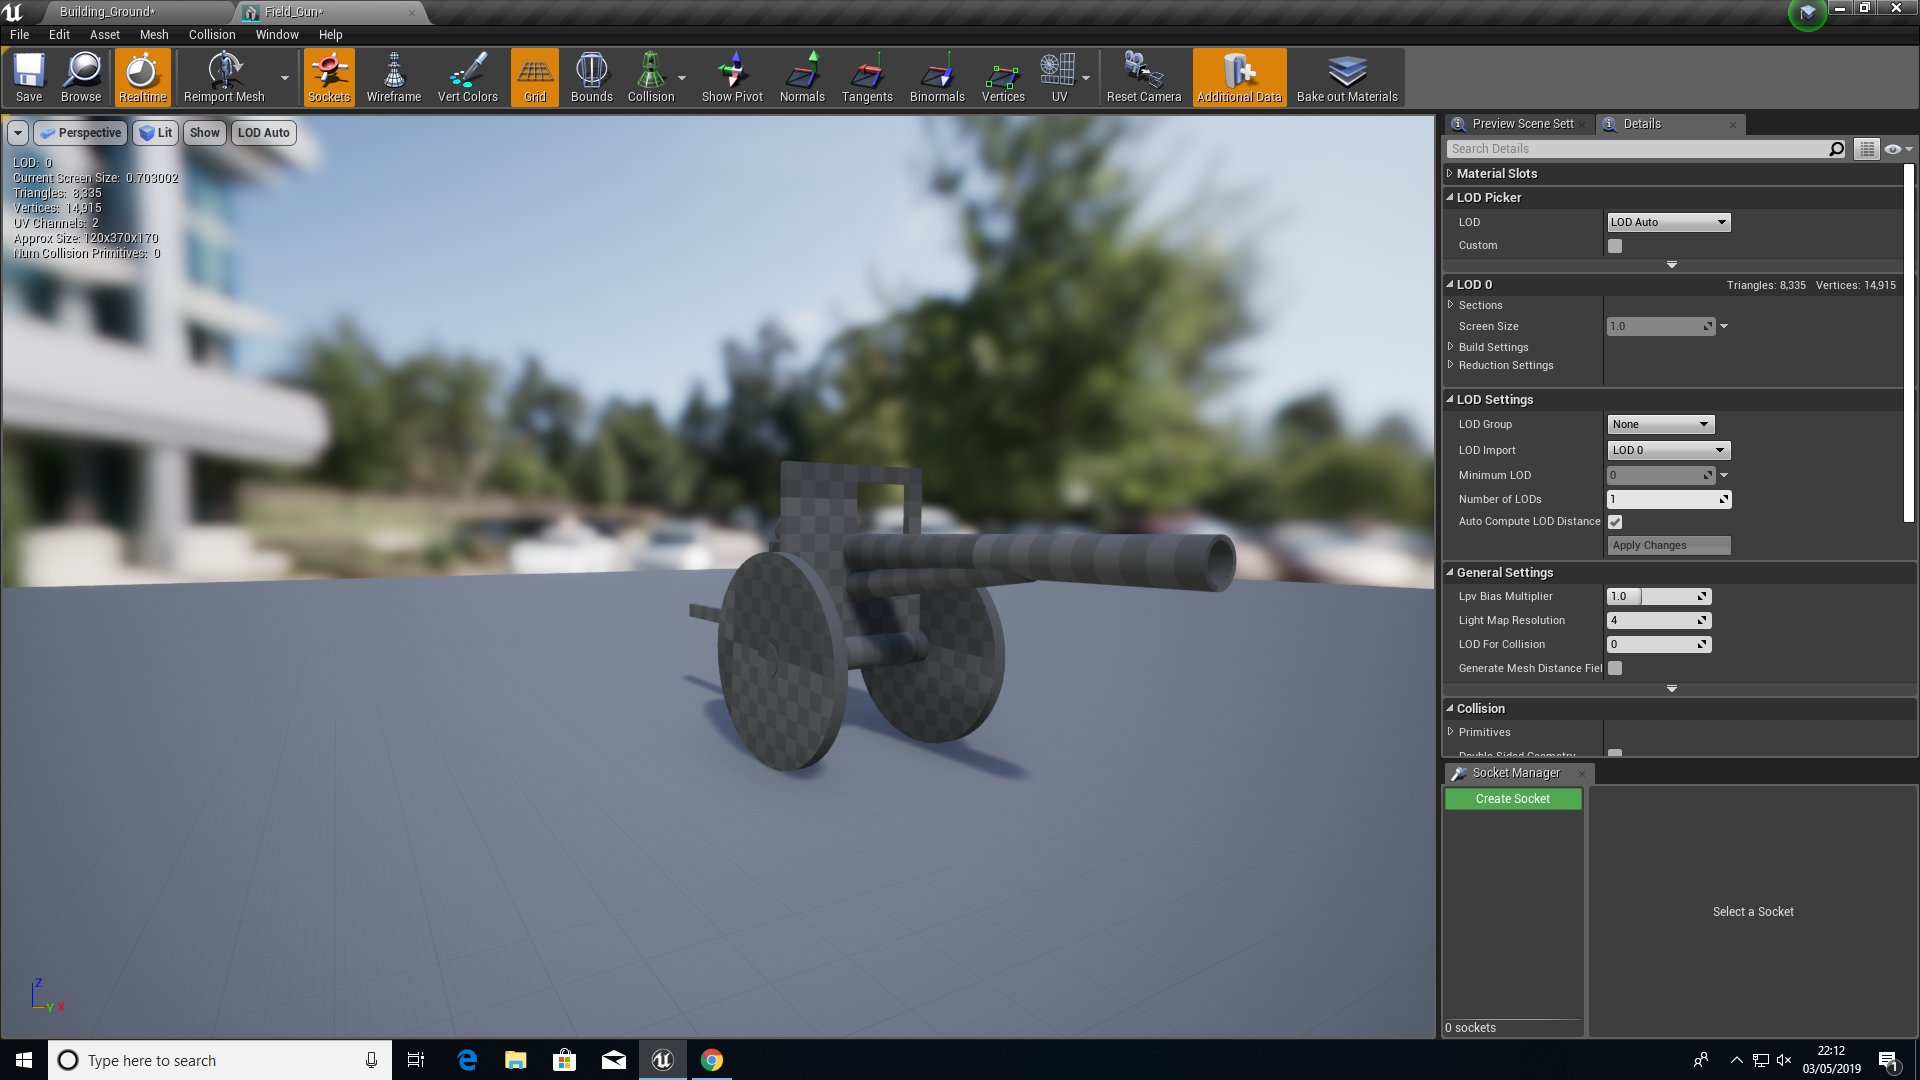
Task: Enable Generate Mesh Distance Field checkbox
Action: (1615, 668)
